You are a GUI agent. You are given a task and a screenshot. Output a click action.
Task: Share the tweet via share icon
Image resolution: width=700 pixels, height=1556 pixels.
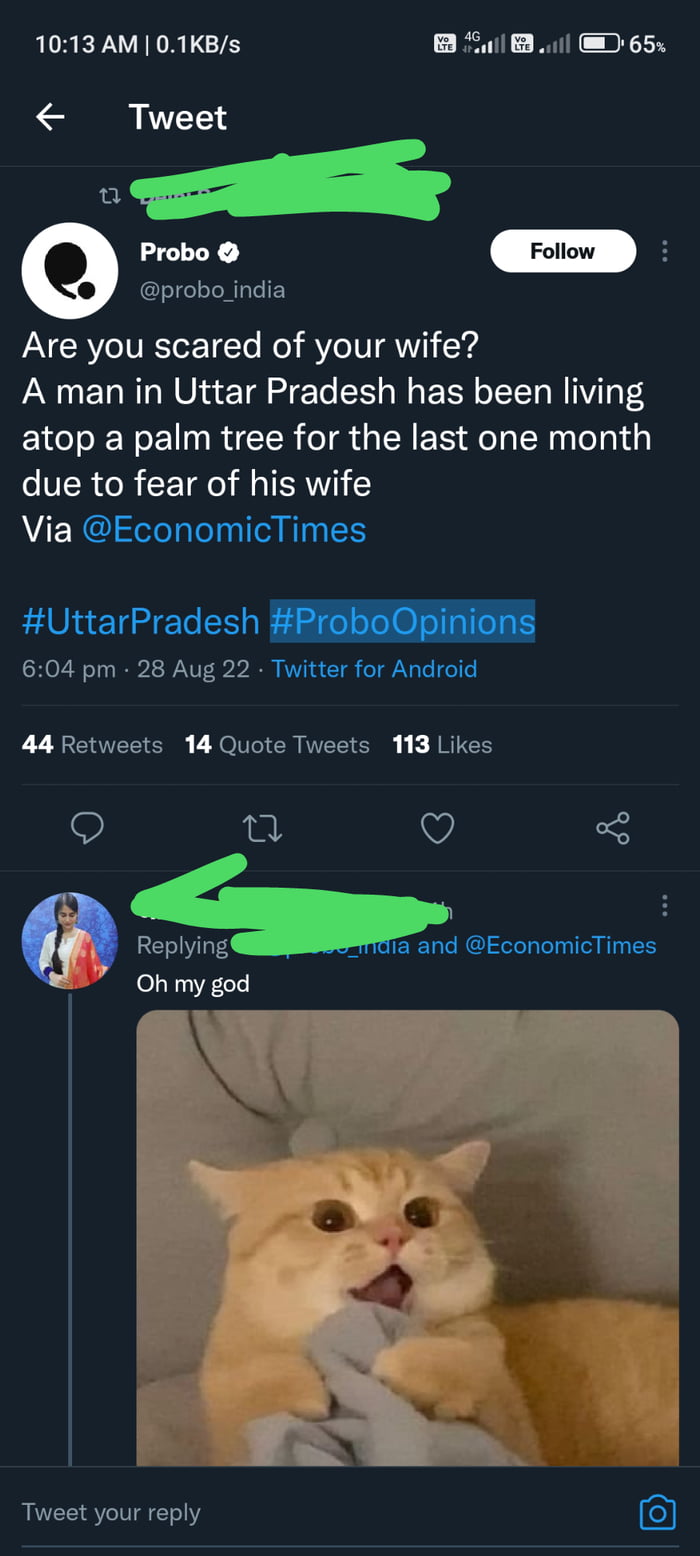point(612,827)
